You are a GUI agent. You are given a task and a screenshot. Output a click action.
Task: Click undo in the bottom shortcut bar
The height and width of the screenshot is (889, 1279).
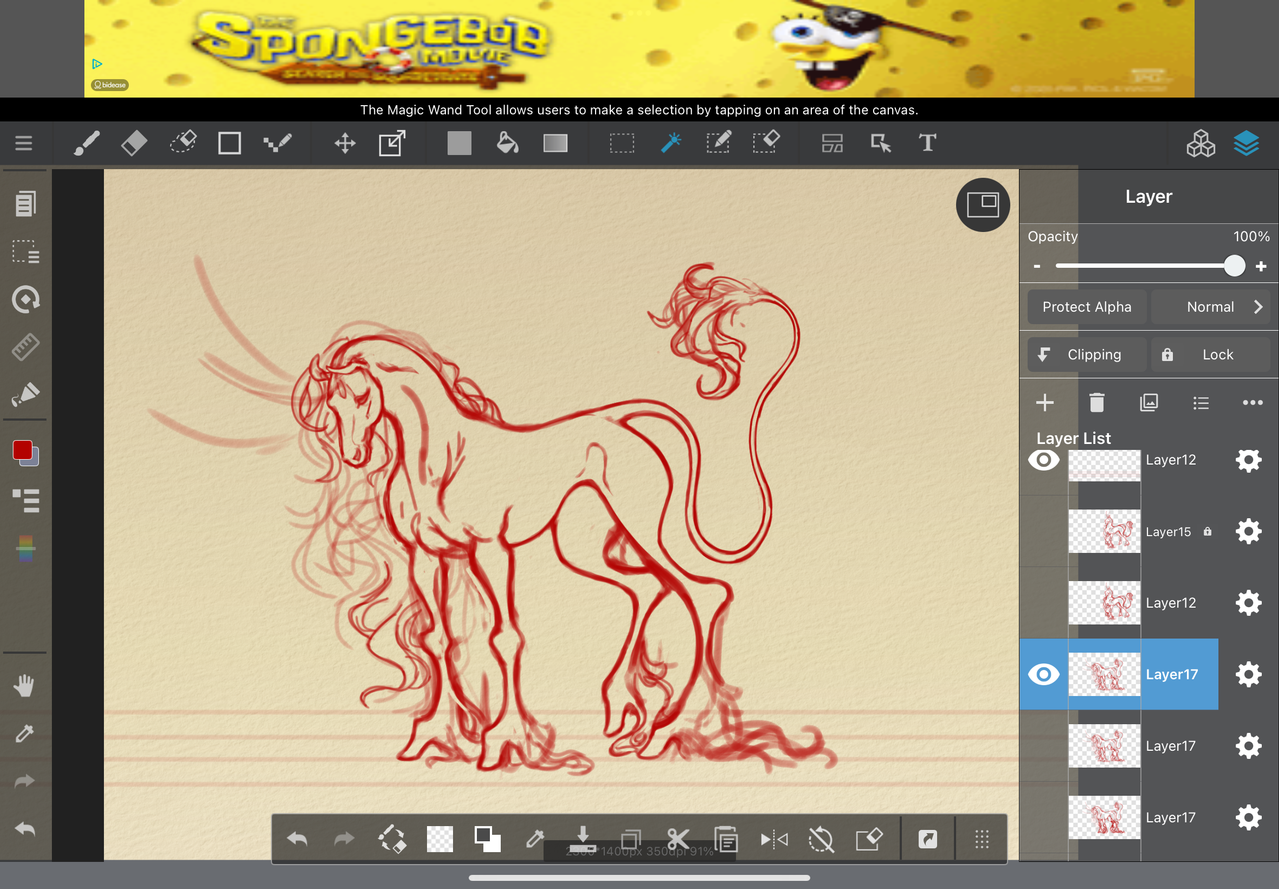point(297,839)
